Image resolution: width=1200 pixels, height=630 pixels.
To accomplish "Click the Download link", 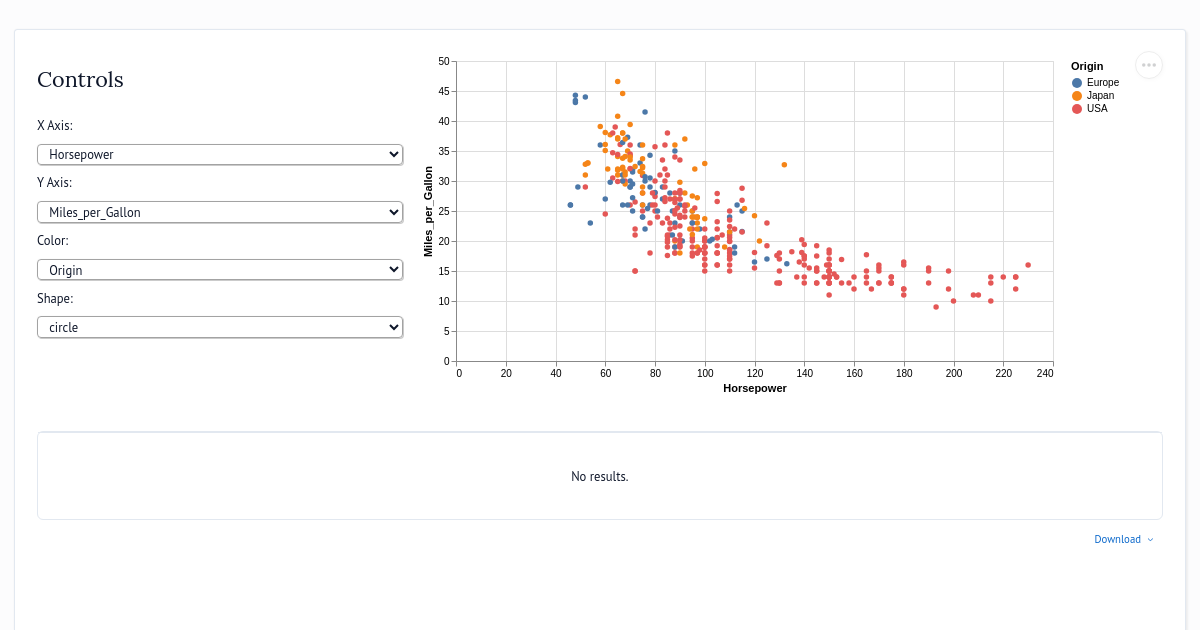I will pos(1117,539).
